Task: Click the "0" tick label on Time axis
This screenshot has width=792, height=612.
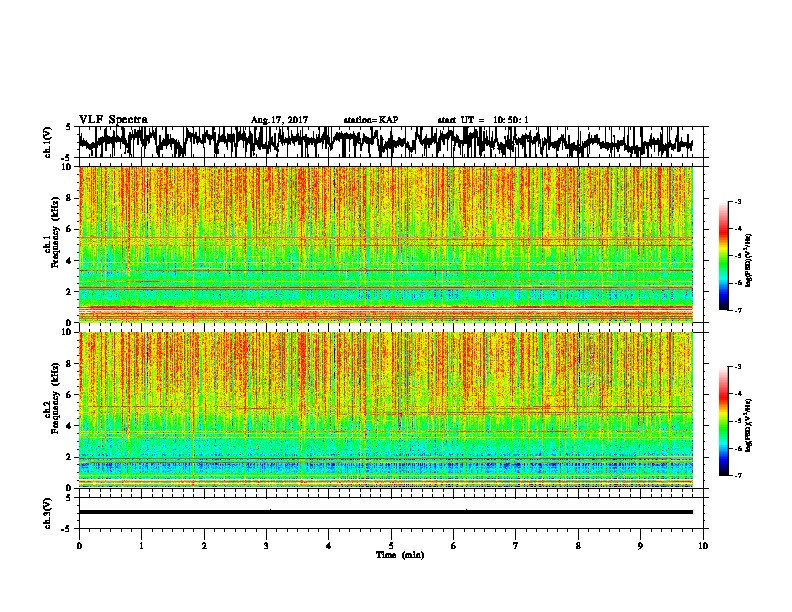Action: (x=79, y=546)
